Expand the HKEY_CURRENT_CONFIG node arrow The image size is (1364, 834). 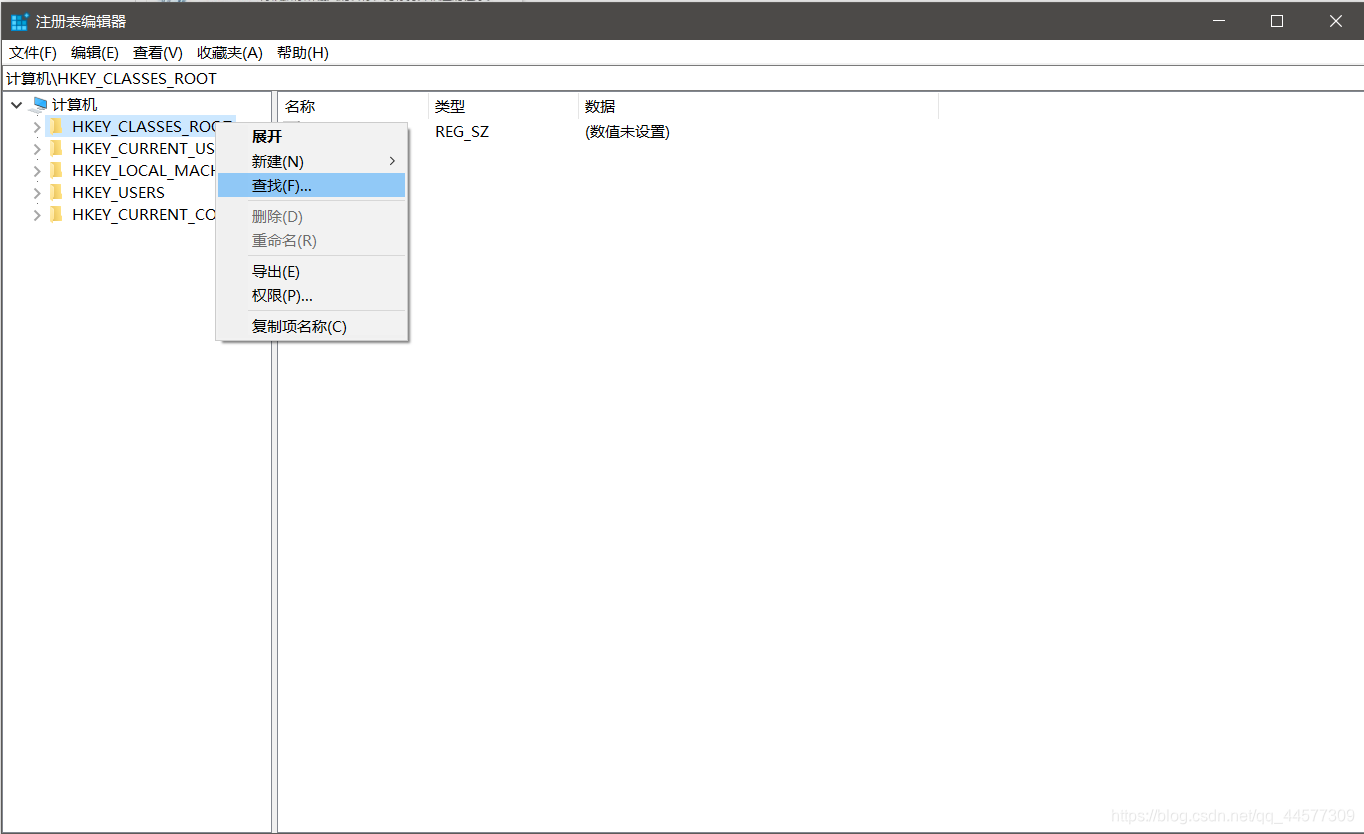[37, 215]
